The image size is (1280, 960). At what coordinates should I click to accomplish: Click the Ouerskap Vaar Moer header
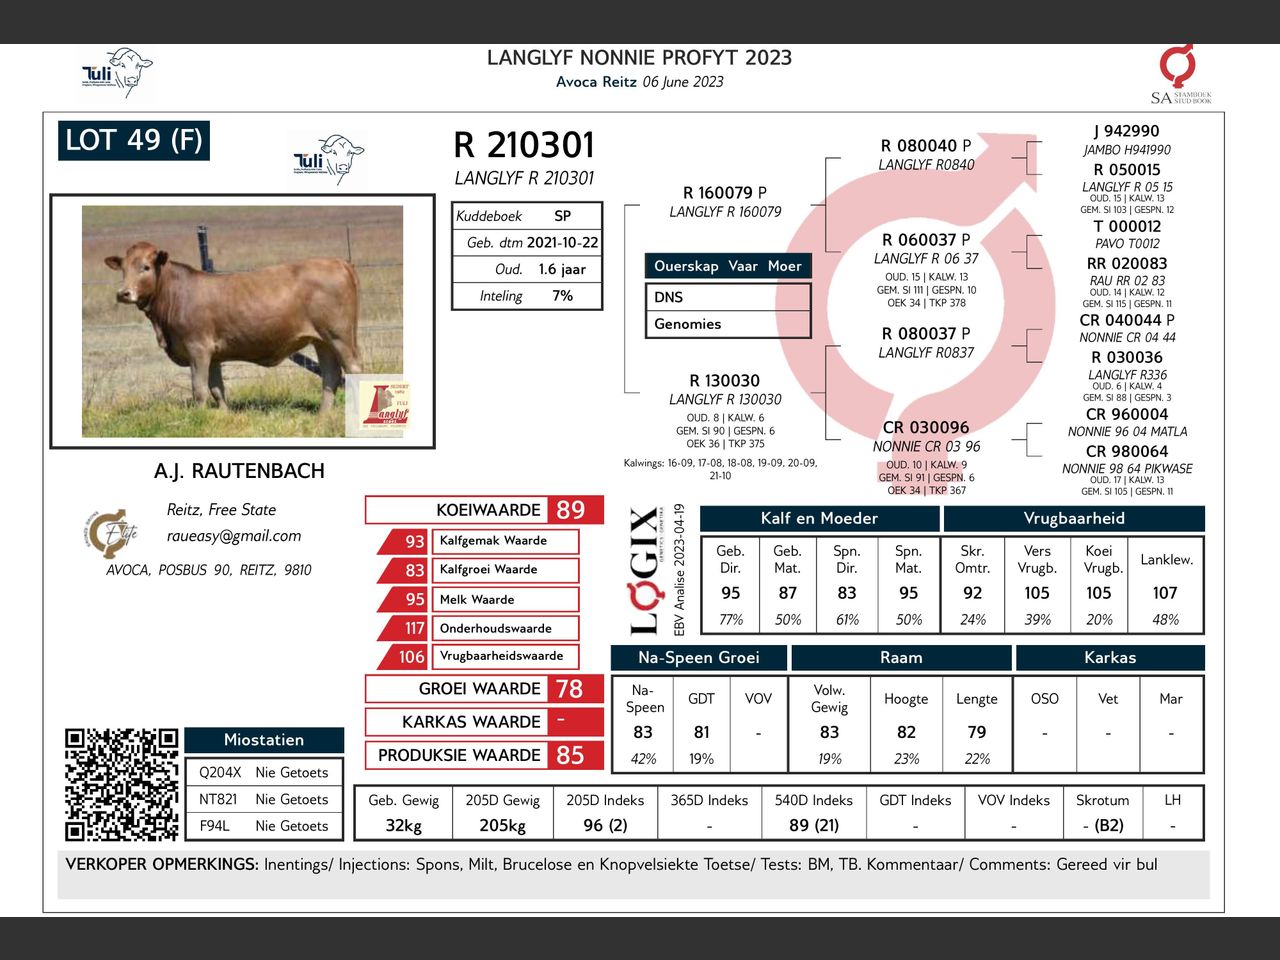point(728,266)
